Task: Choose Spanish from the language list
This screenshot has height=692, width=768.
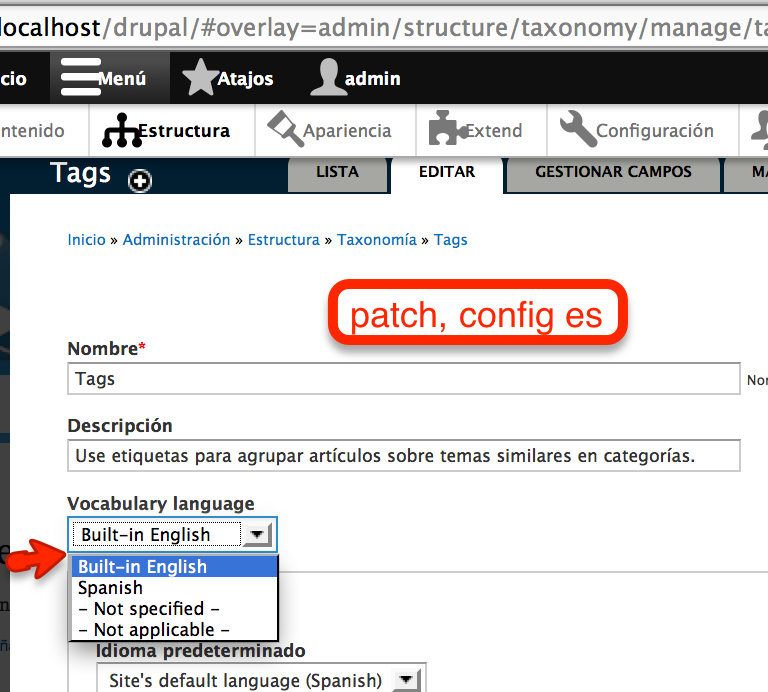Action: [x=175, y=588]
